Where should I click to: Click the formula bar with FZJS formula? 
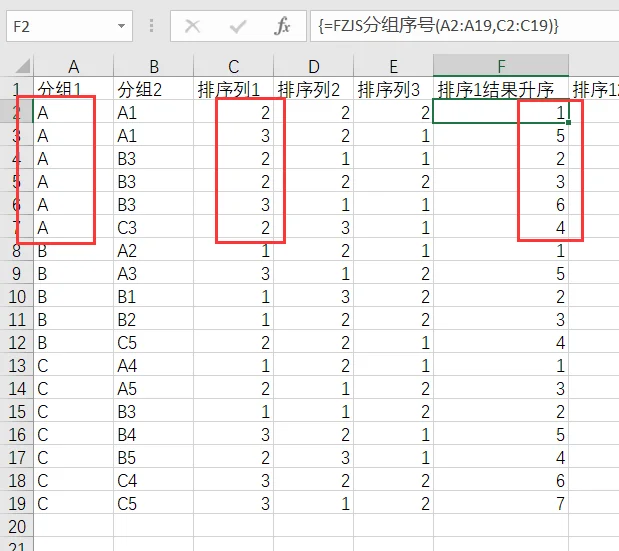tap(464, 26)
